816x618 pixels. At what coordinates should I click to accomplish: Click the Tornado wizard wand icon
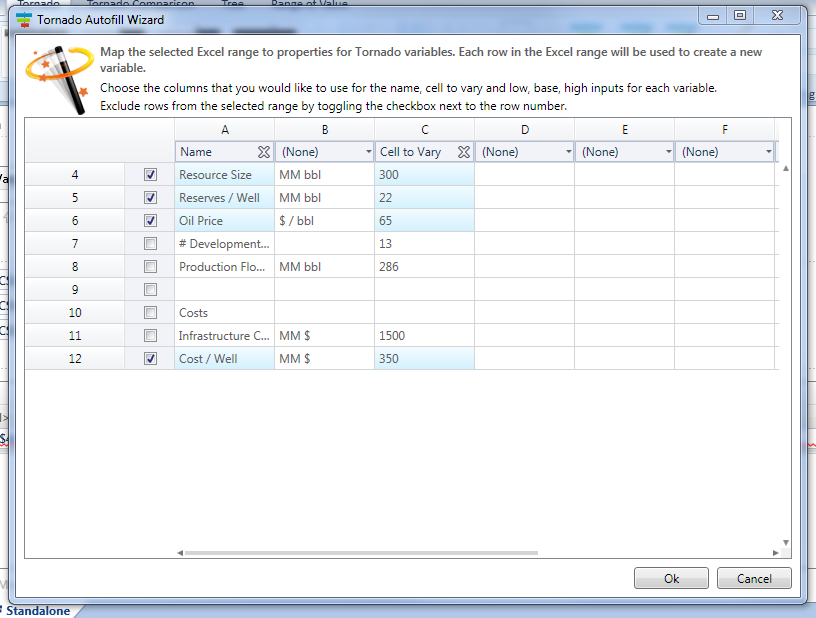[x=56, y=74]
